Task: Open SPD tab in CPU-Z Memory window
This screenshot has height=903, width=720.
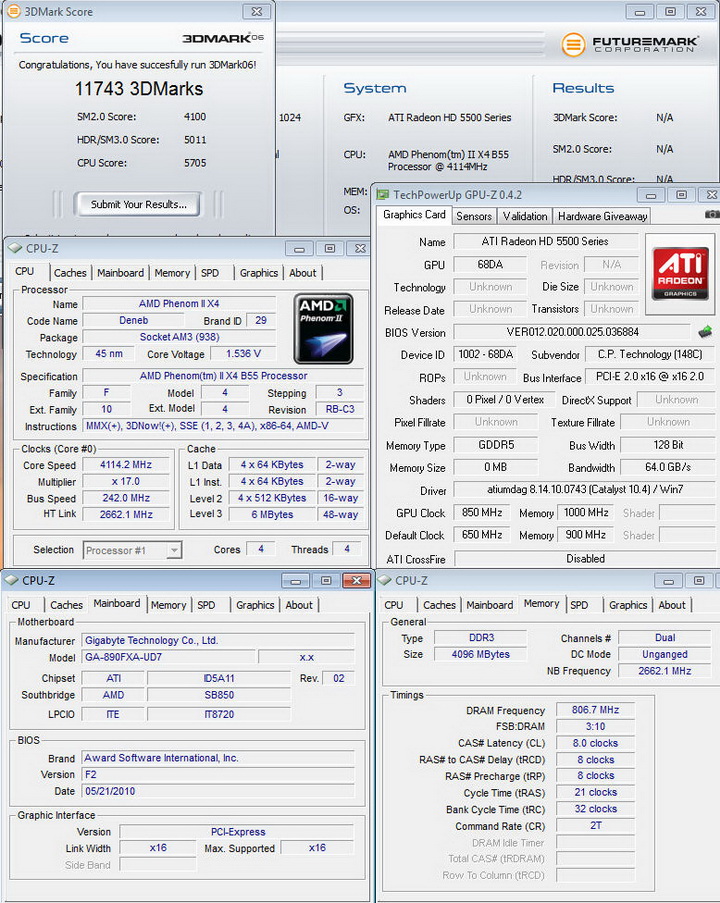Action: click(x=579, y=605)
